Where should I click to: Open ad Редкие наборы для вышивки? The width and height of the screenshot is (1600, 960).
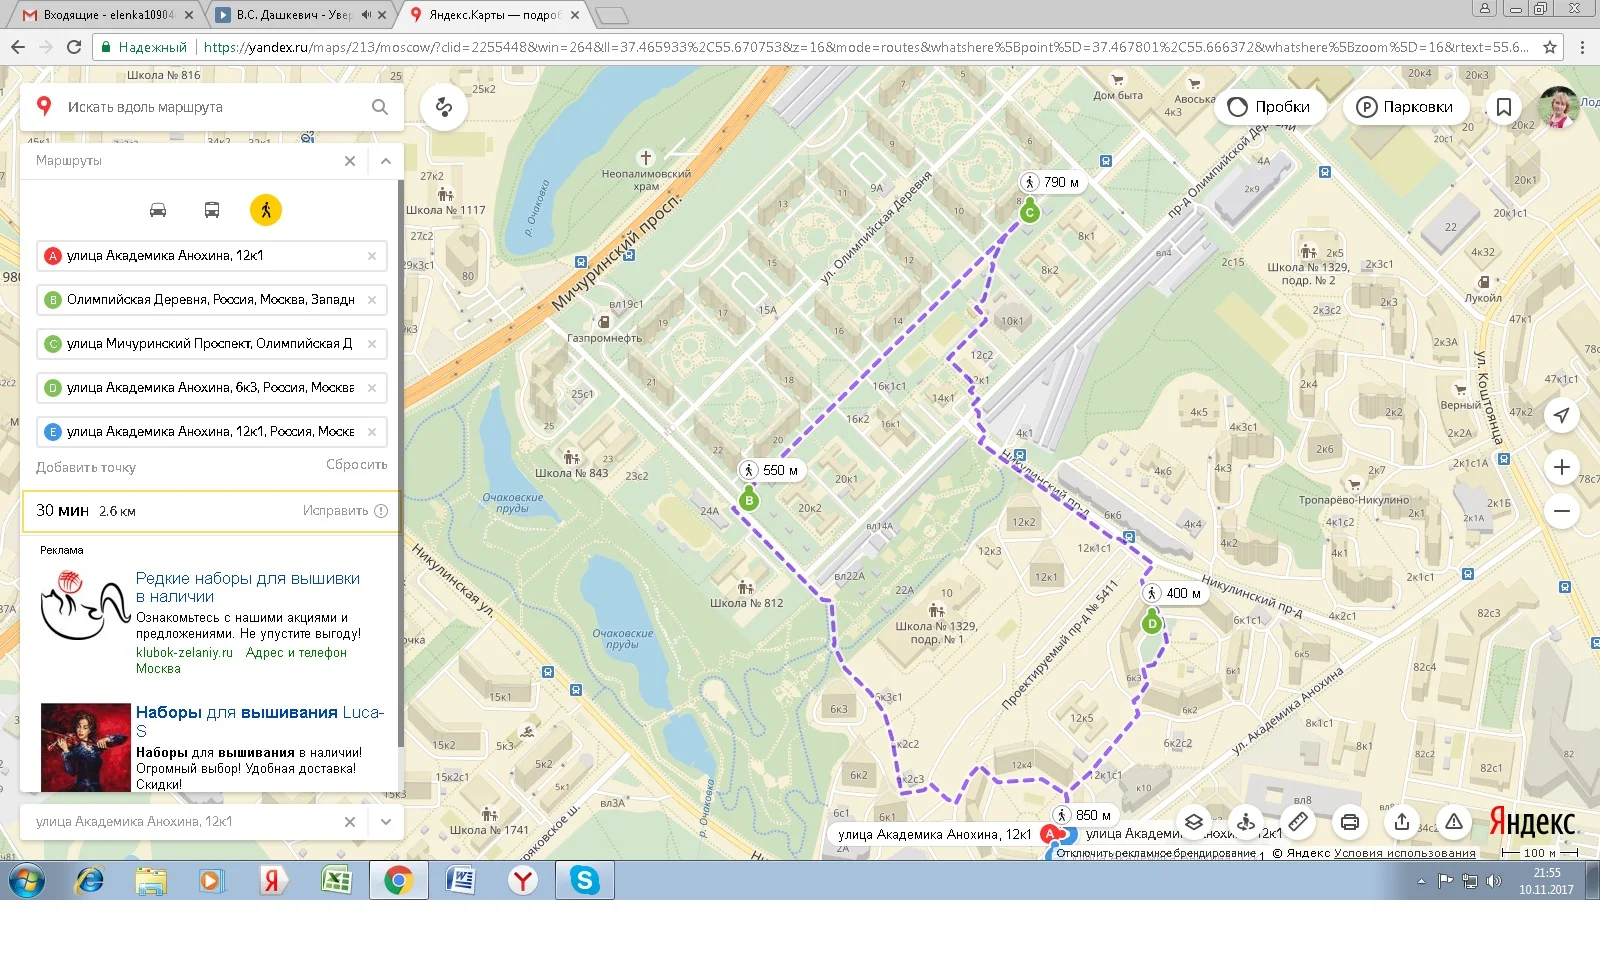click(x=248, y=587)
